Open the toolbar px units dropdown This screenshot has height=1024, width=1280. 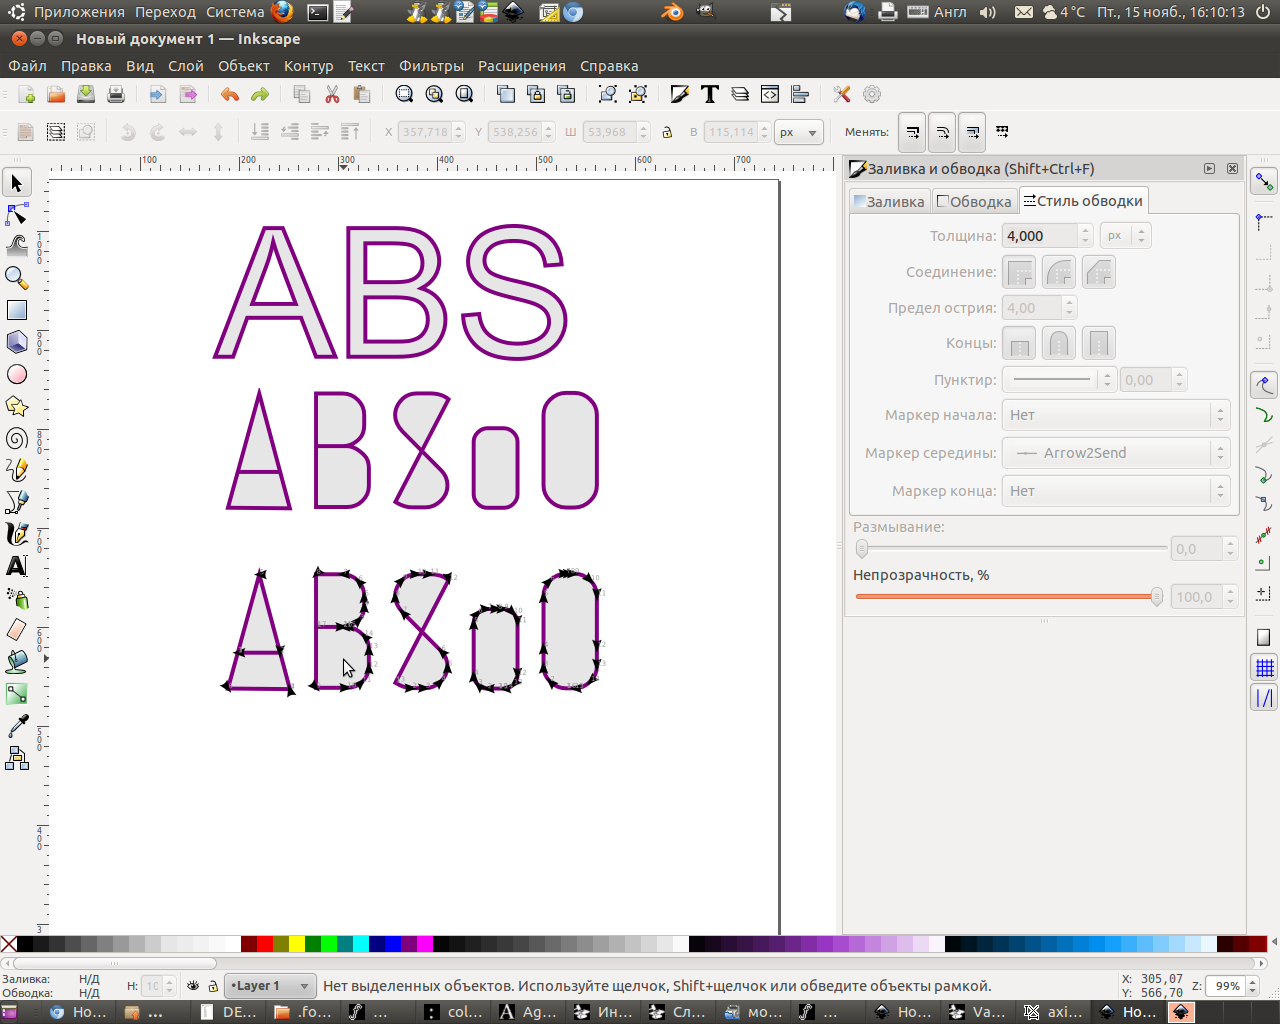(x=799, y=132)
